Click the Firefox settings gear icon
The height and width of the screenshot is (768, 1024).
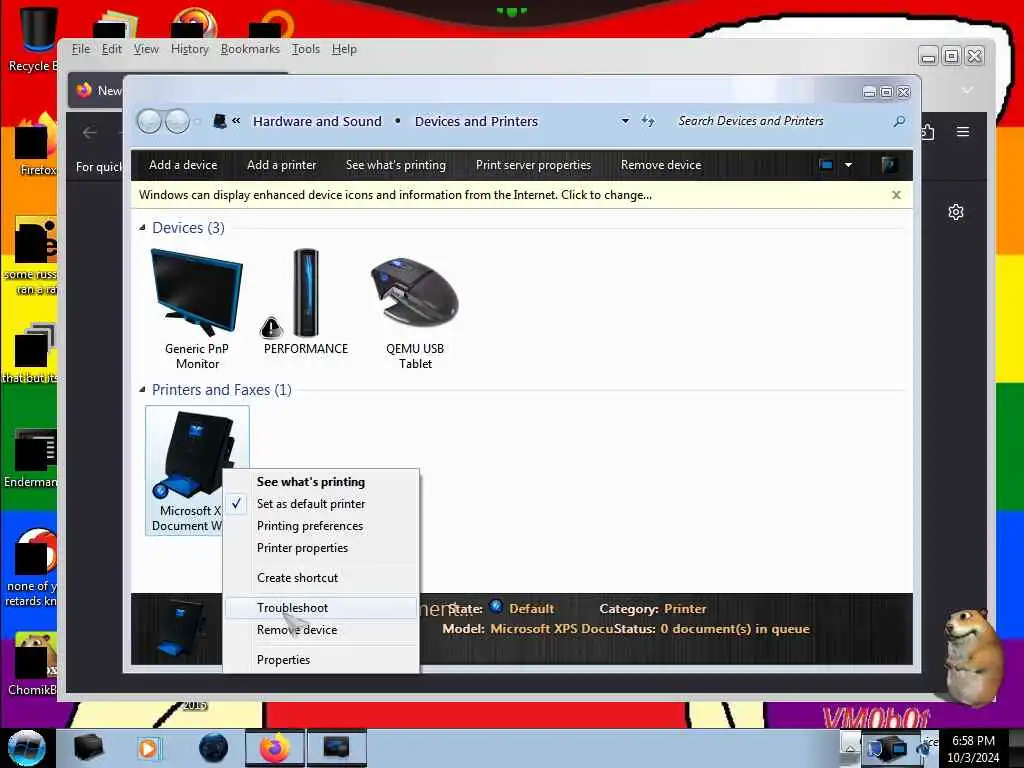click(x=956, y=212)
